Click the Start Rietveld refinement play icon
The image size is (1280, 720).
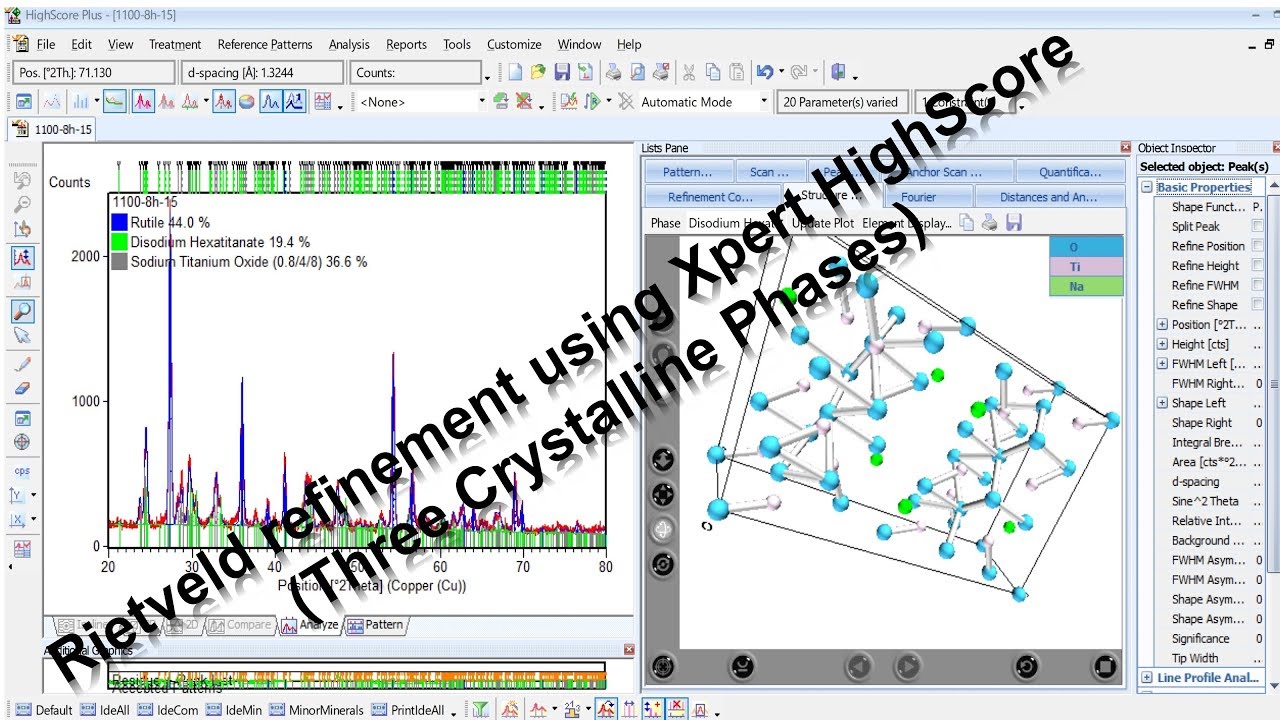[x=592, y=101]
